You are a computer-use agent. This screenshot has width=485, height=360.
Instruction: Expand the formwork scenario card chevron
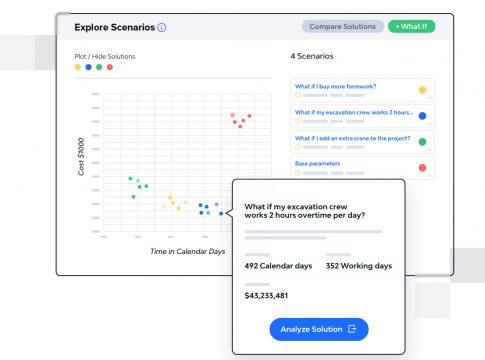(x=430, y=98)
